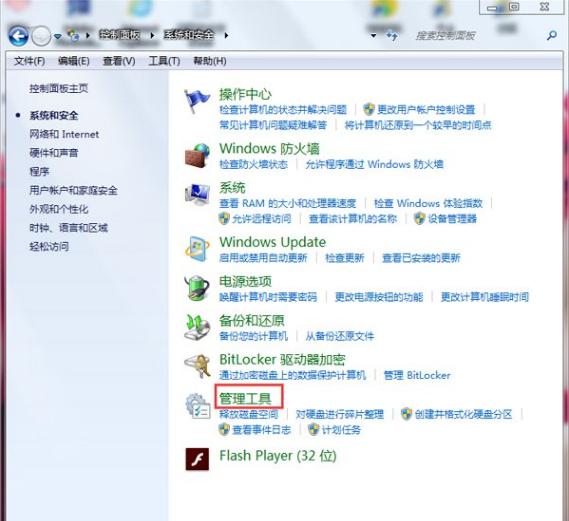Open 时钟、语言和区域 category
Viewport: 569px width, 521px height.
(x=69, y=228)
